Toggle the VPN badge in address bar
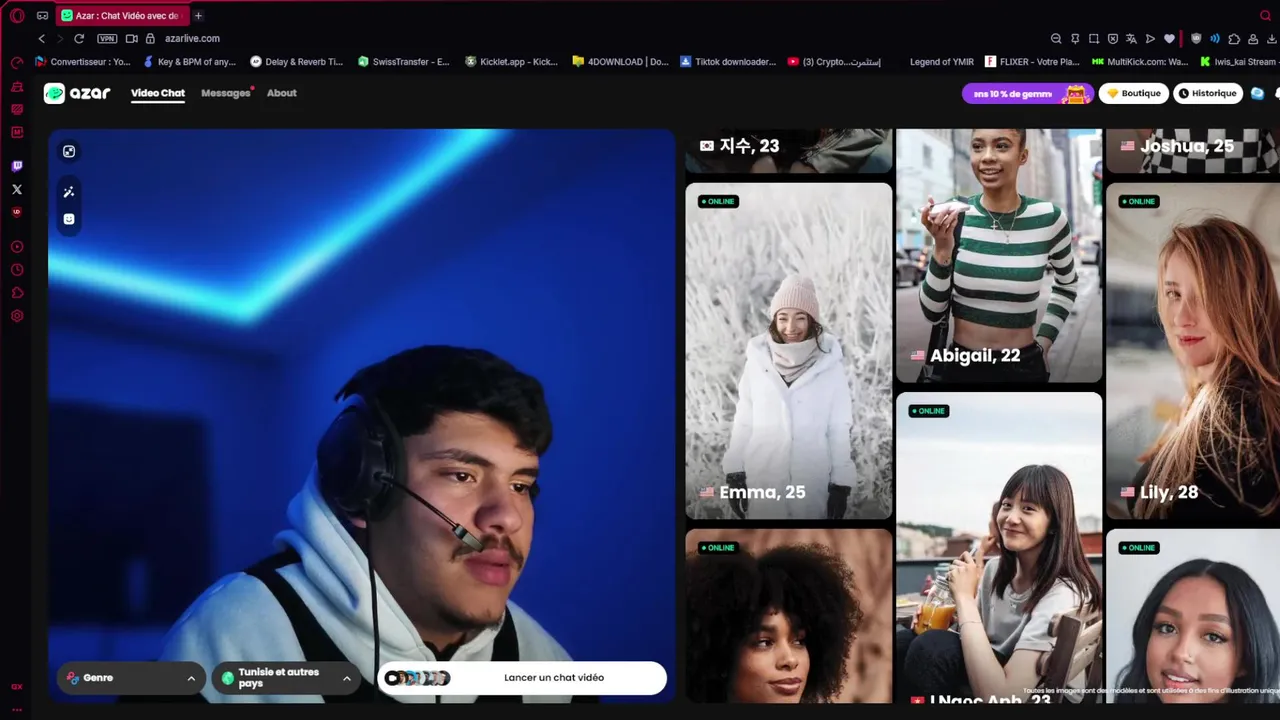Viewport: 1280px width, 720px height. (107, 38)
